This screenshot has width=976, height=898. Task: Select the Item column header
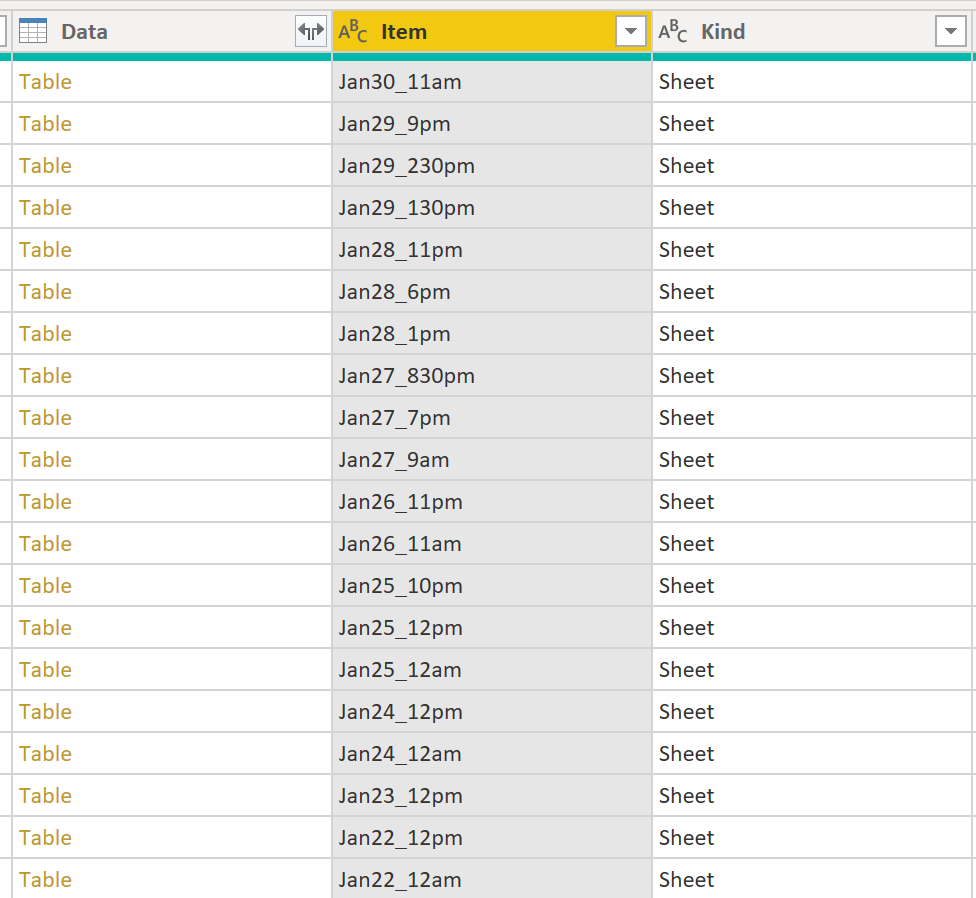click(x=492, y=31)
